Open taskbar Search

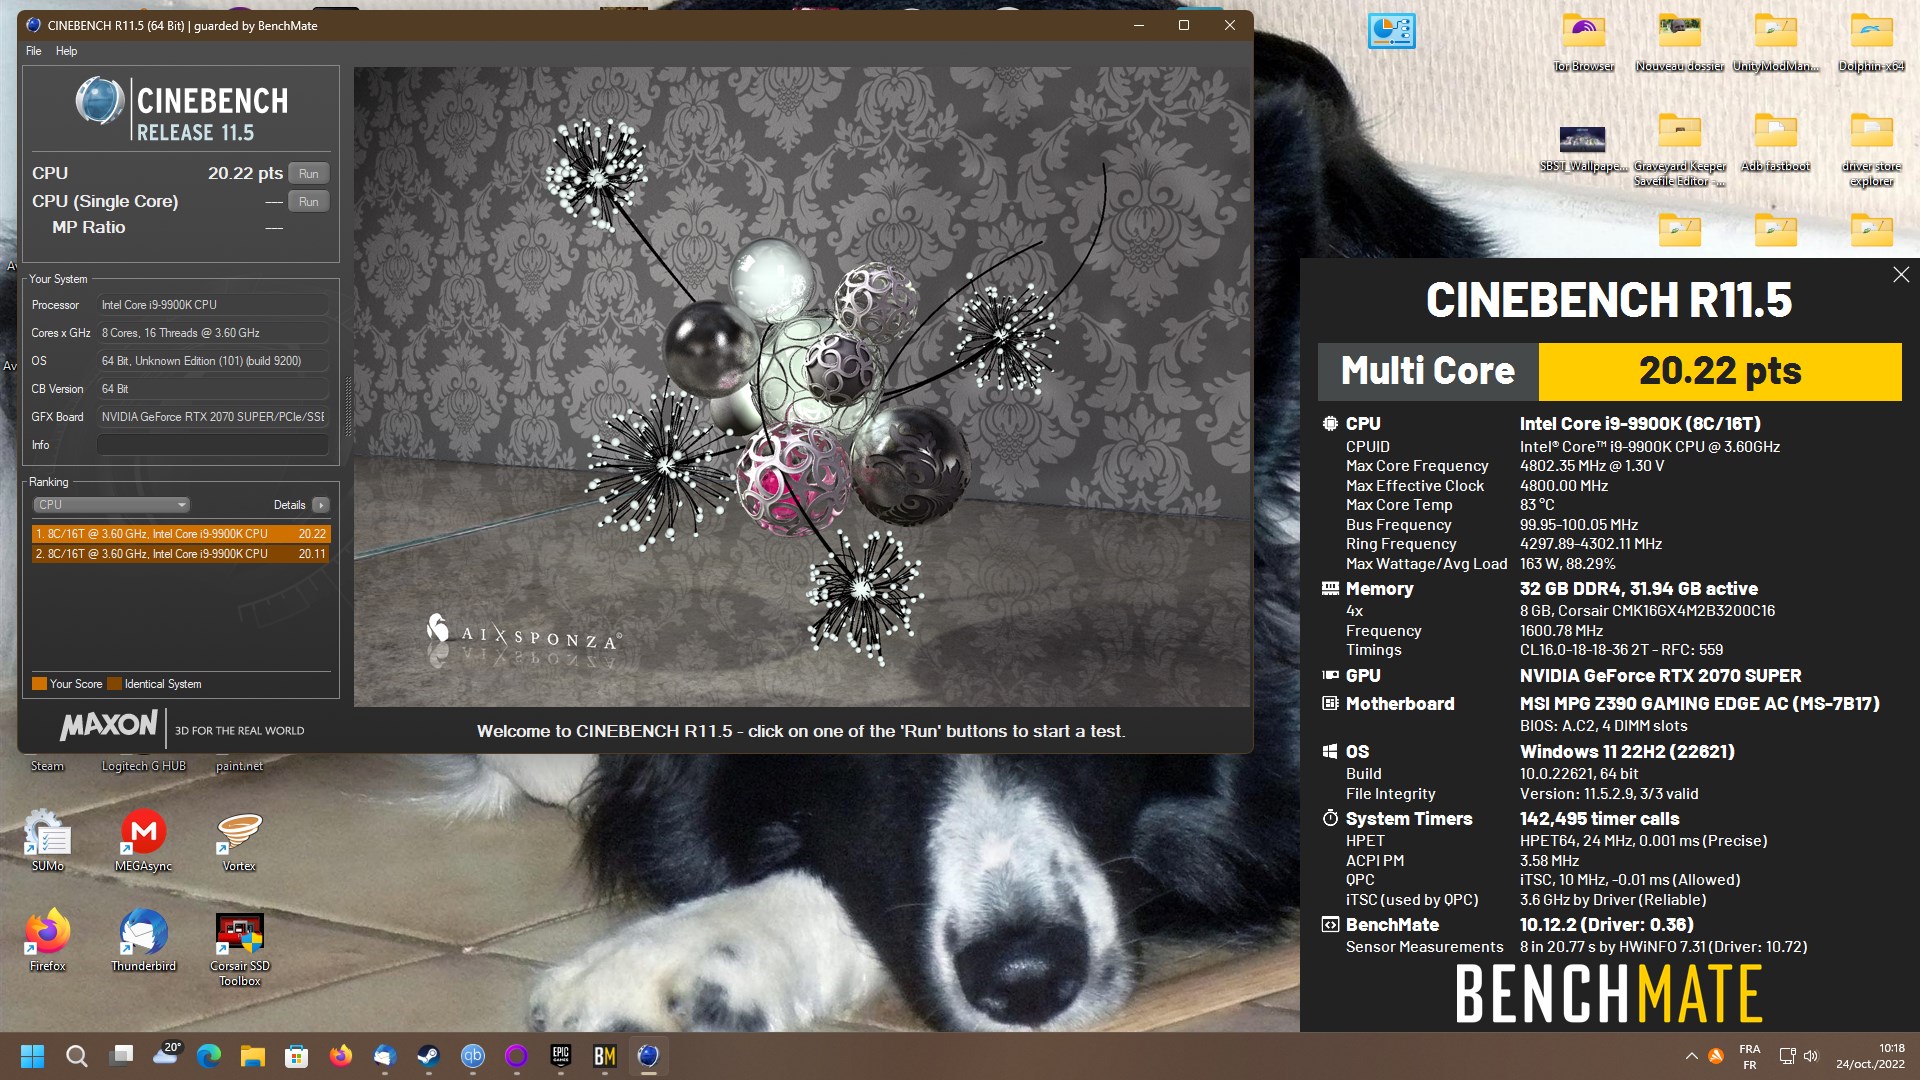(x=76, y=1056)
